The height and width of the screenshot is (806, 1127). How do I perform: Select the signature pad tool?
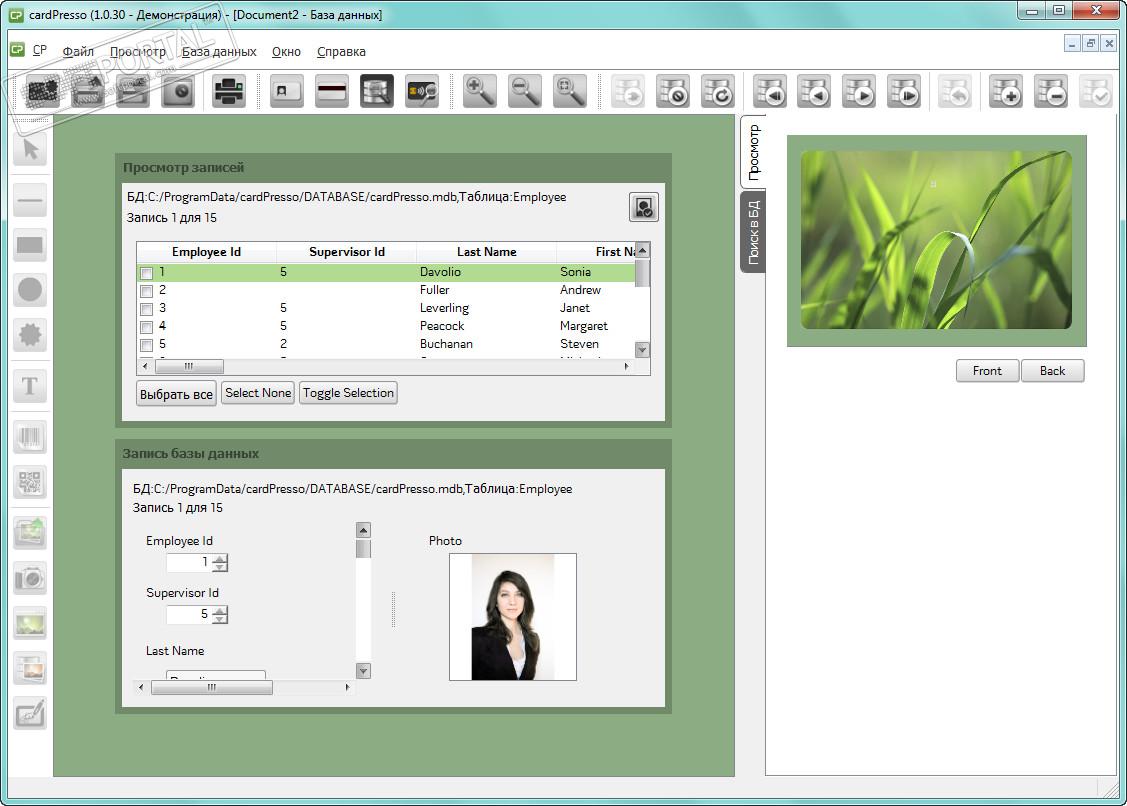[30, 713]
